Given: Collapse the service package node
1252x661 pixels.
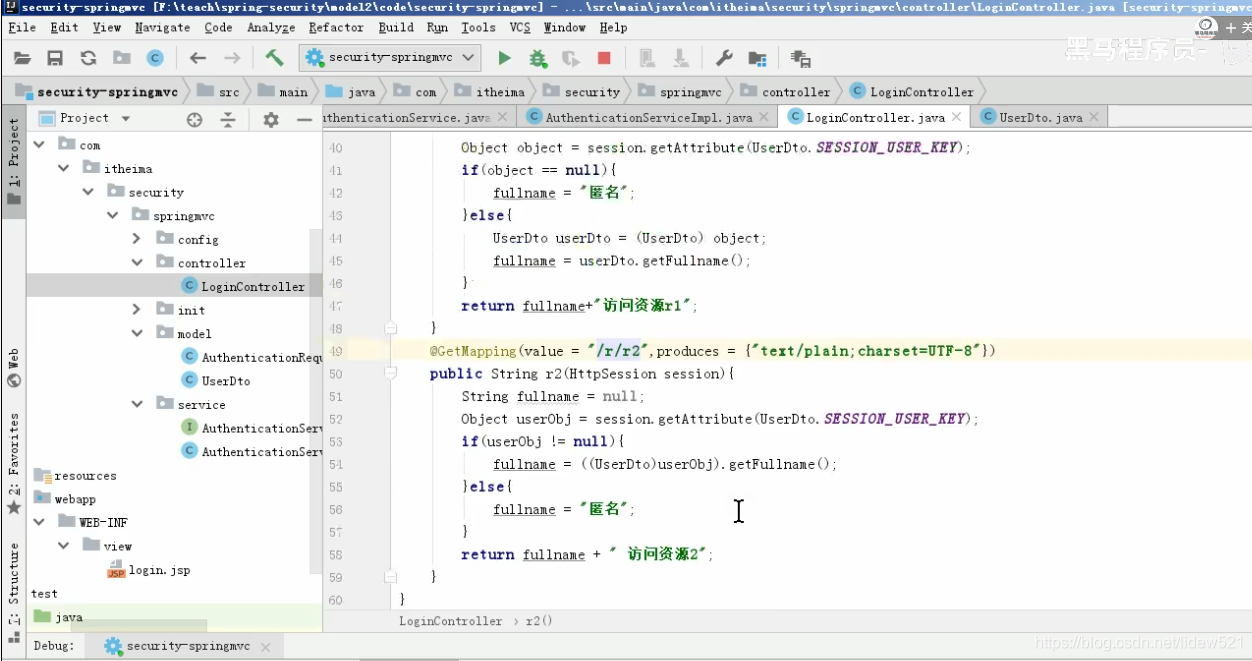Looking at the screenshot, I should 136,404.
